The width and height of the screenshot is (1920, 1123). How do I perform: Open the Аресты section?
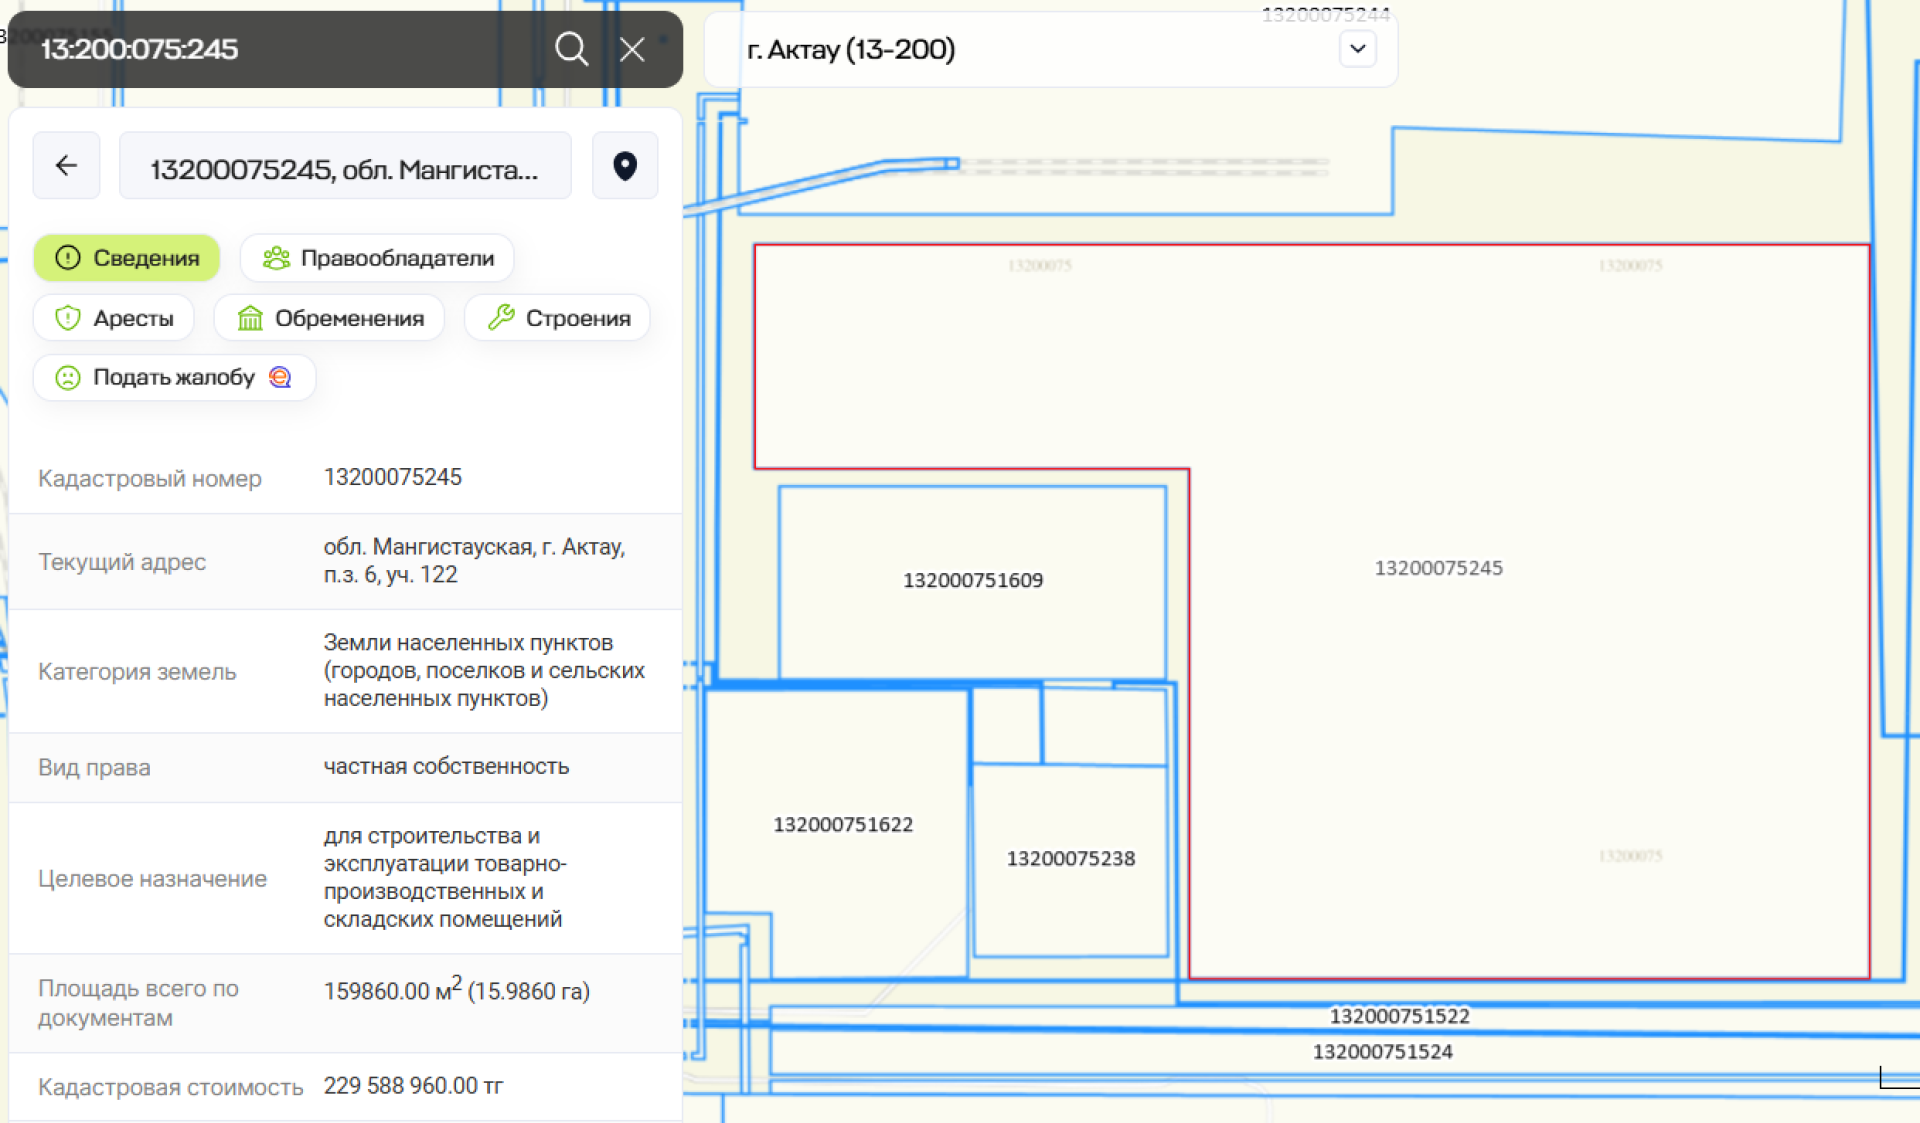click(x=114, y=318)
